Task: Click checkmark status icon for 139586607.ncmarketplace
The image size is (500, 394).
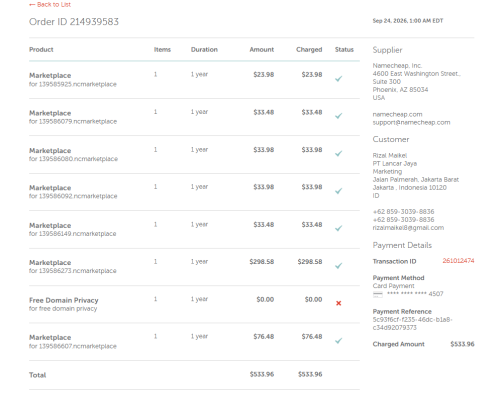Action: click(x=338, y=341)
